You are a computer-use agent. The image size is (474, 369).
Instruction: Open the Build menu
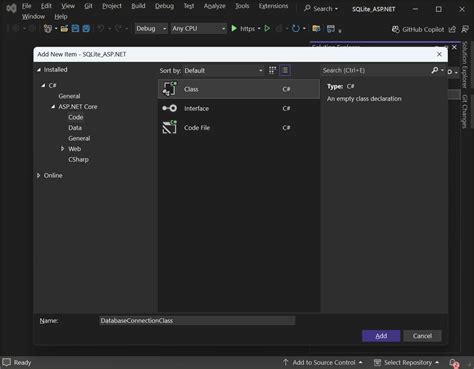(138, 6)
